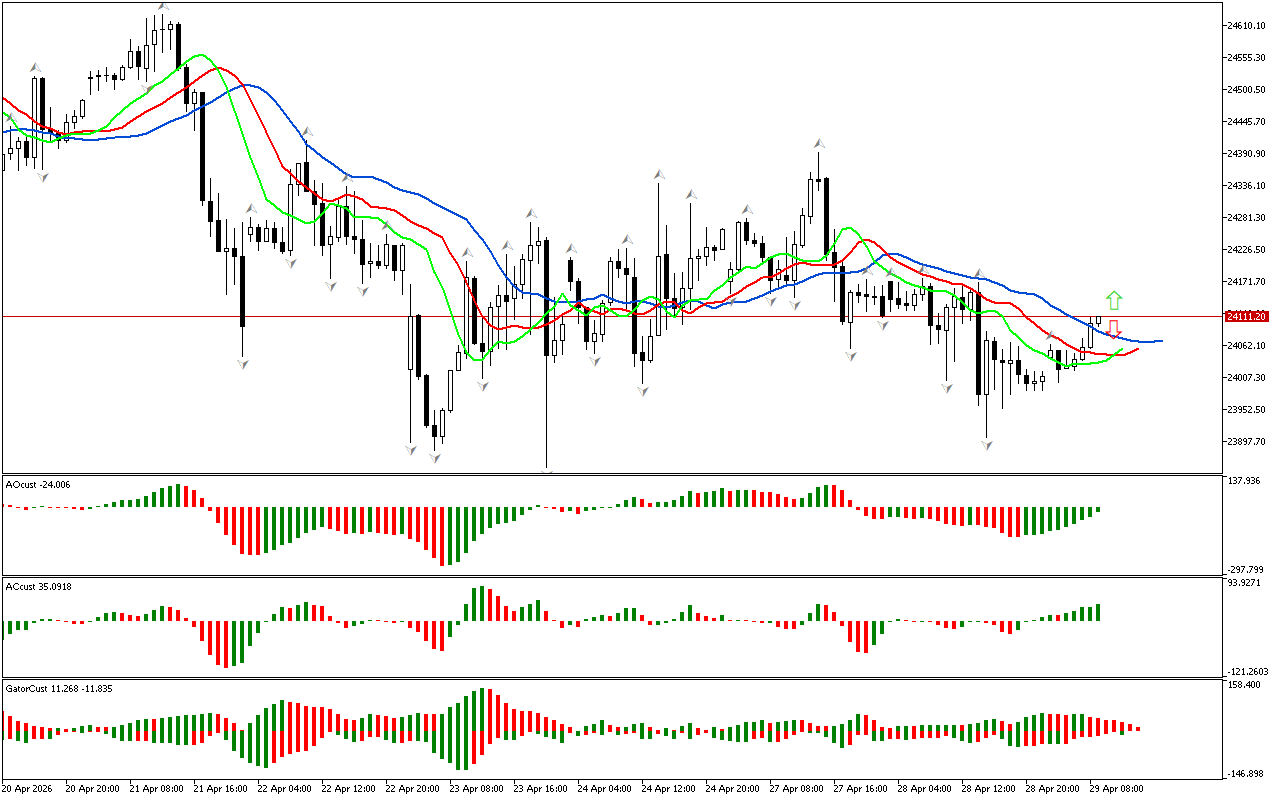The width and height of the screenshot is (1280, 800).
Task: Select the fractal arrow above the 21 Apr highest candle
Action: pos(162,7)
